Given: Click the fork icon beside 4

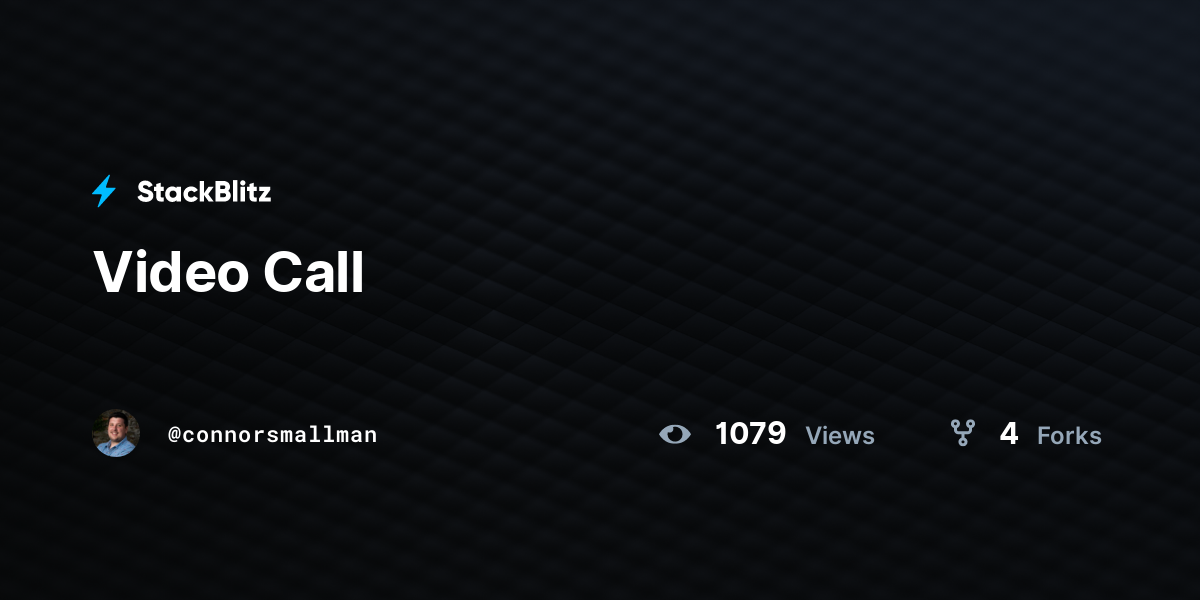Looking at the screenshot, I should pos(962,433).
